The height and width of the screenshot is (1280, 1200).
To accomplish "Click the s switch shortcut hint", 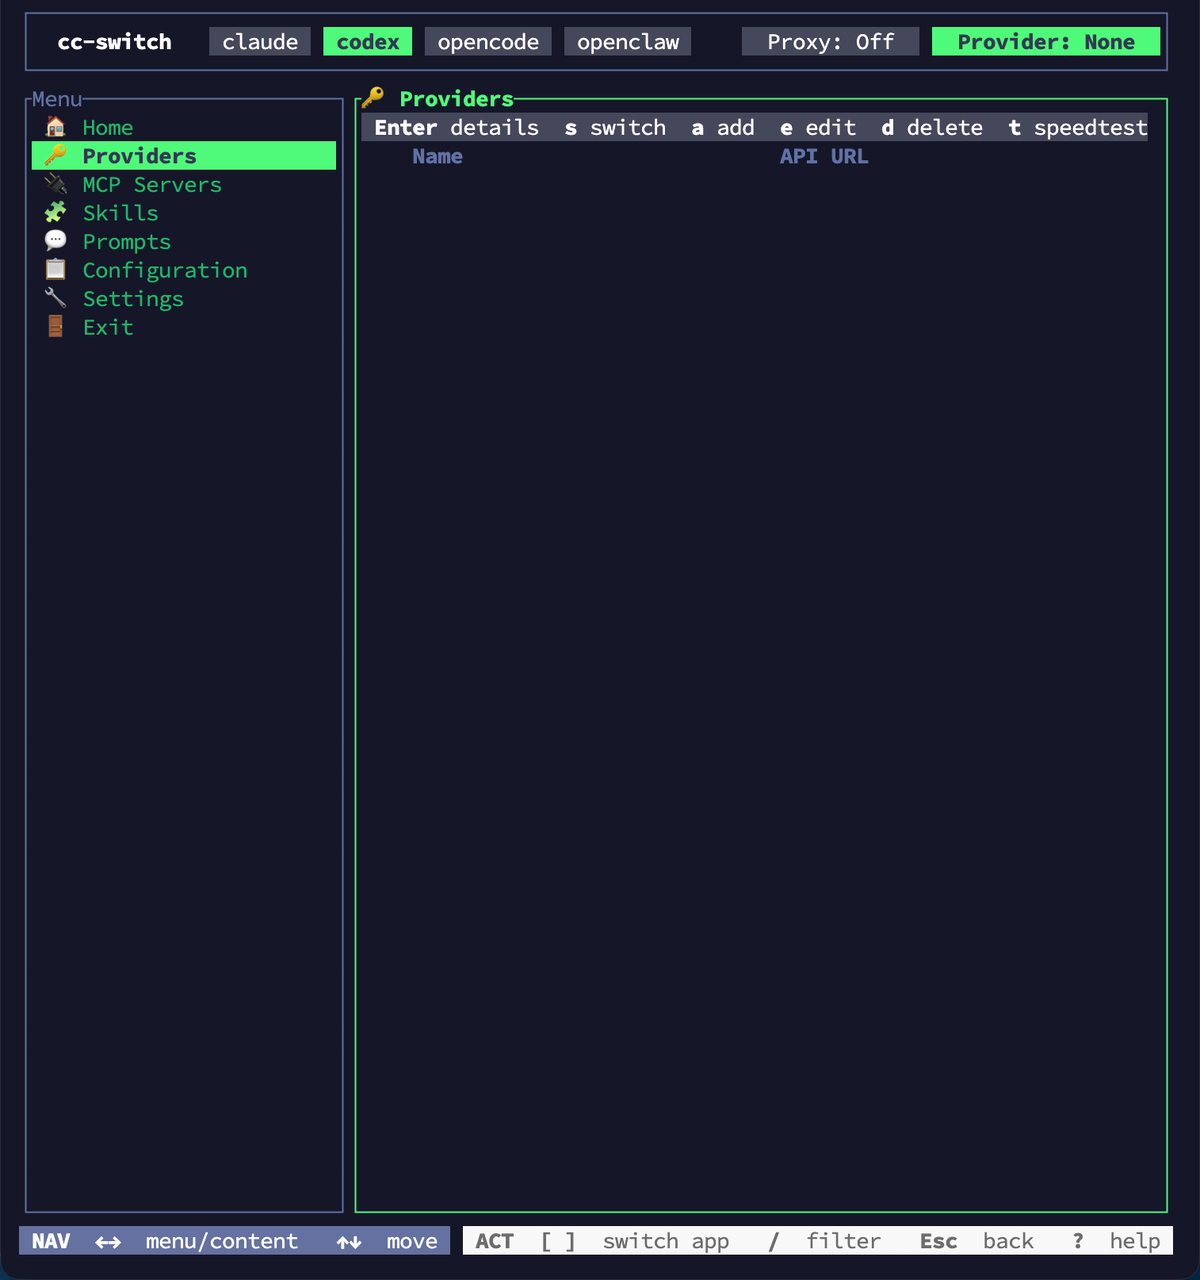I will coord(615,127).
